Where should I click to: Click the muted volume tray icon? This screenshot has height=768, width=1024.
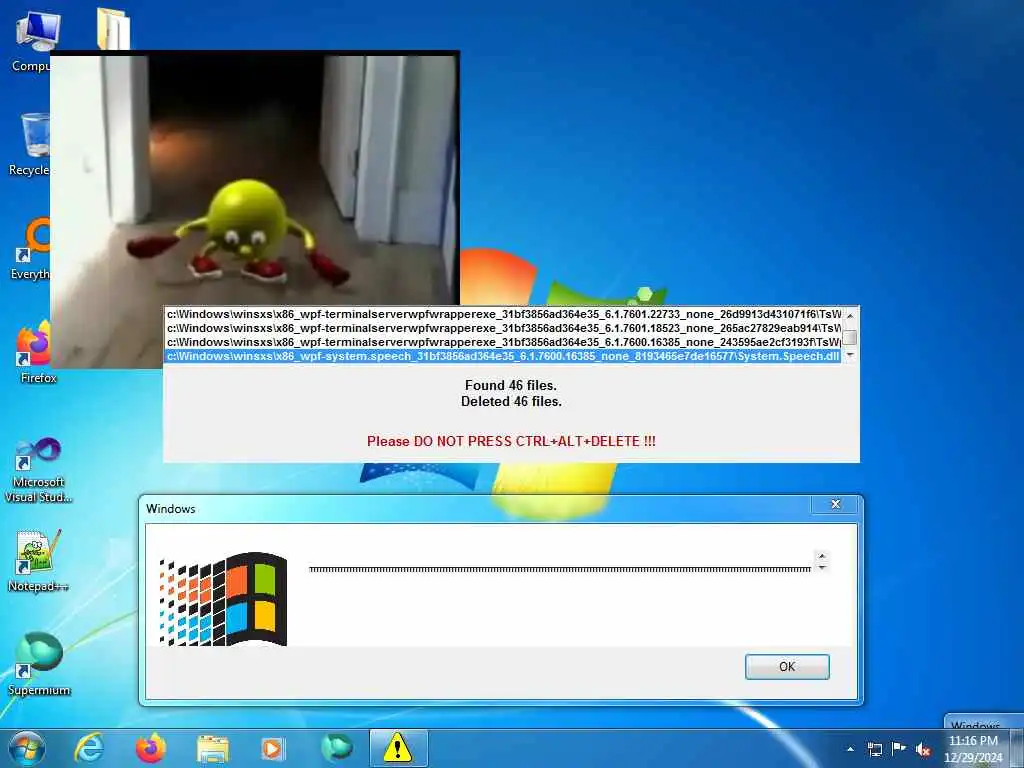pyautogui.click(x=923, y=749)
